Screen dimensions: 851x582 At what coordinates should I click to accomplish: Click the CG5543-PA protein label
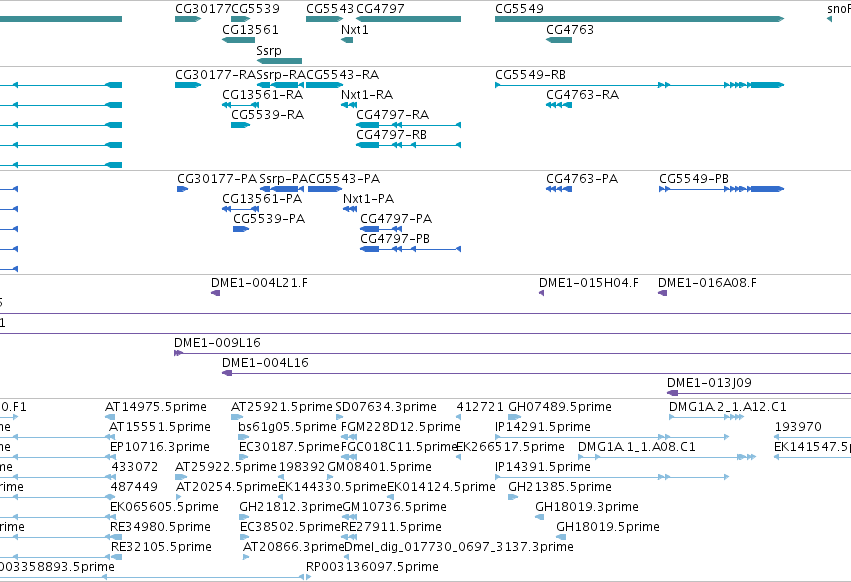click(344, 179)
